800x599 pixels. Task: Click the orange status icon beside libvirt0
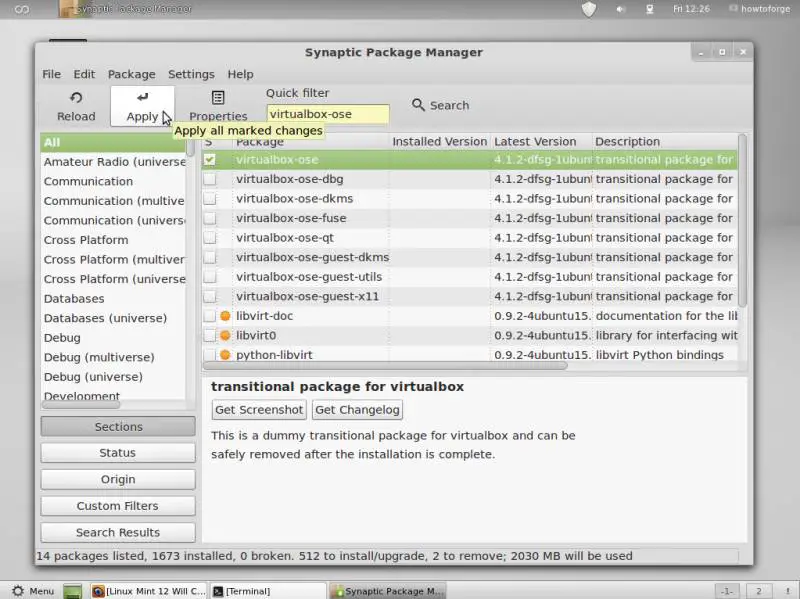click(225, 335)
